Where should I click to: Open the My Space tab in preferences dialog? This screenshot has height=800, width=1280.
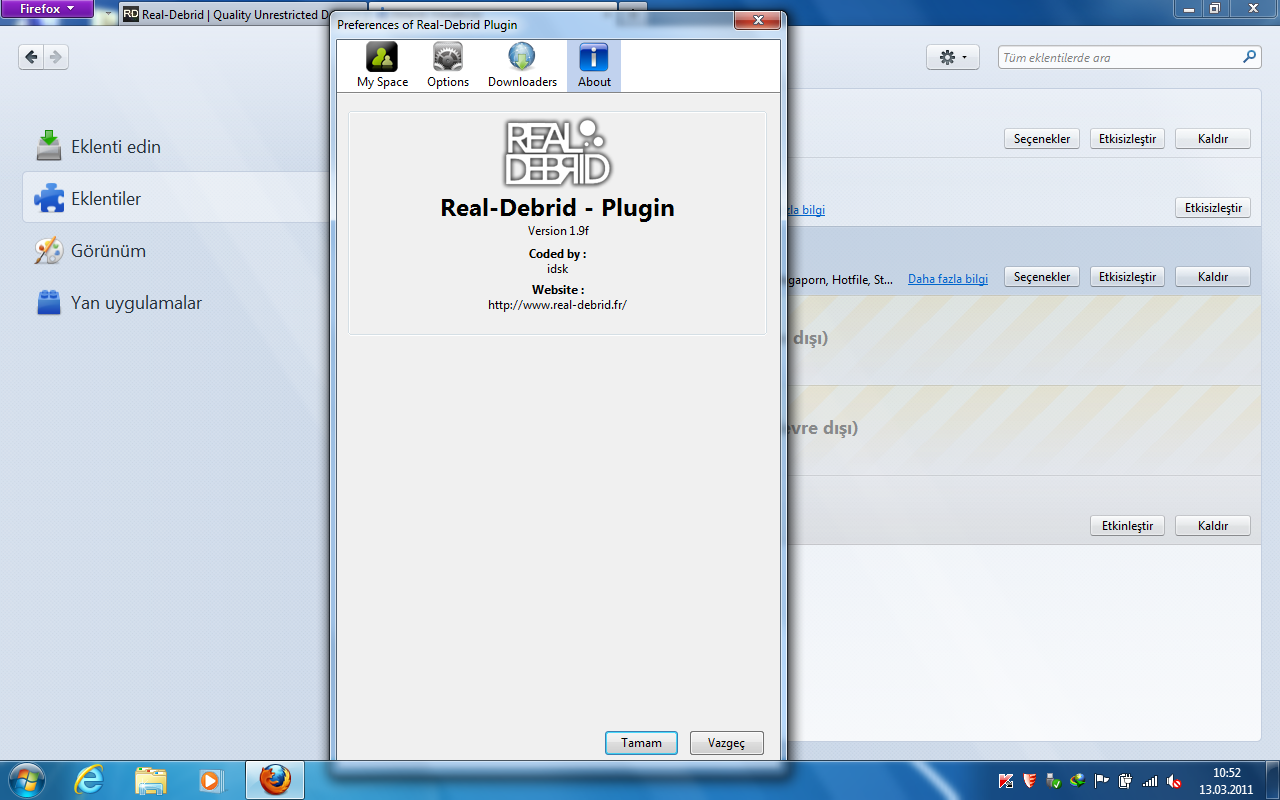(382, 66)
